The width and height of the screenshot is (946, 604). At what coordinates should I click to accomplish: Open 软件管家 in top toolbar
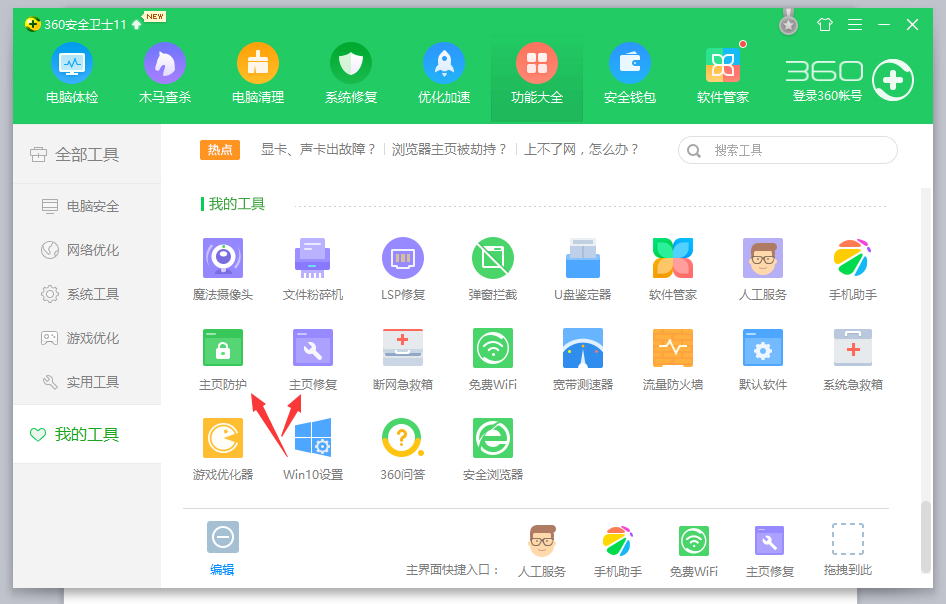click(722, 74)
